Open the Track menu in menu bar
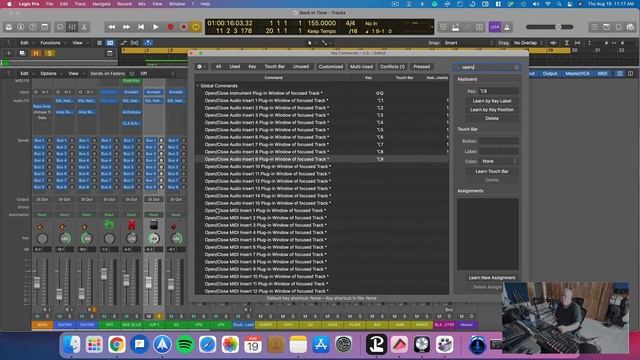The width and height of the screenshot is (640, 360). click(x=80, y=4)
